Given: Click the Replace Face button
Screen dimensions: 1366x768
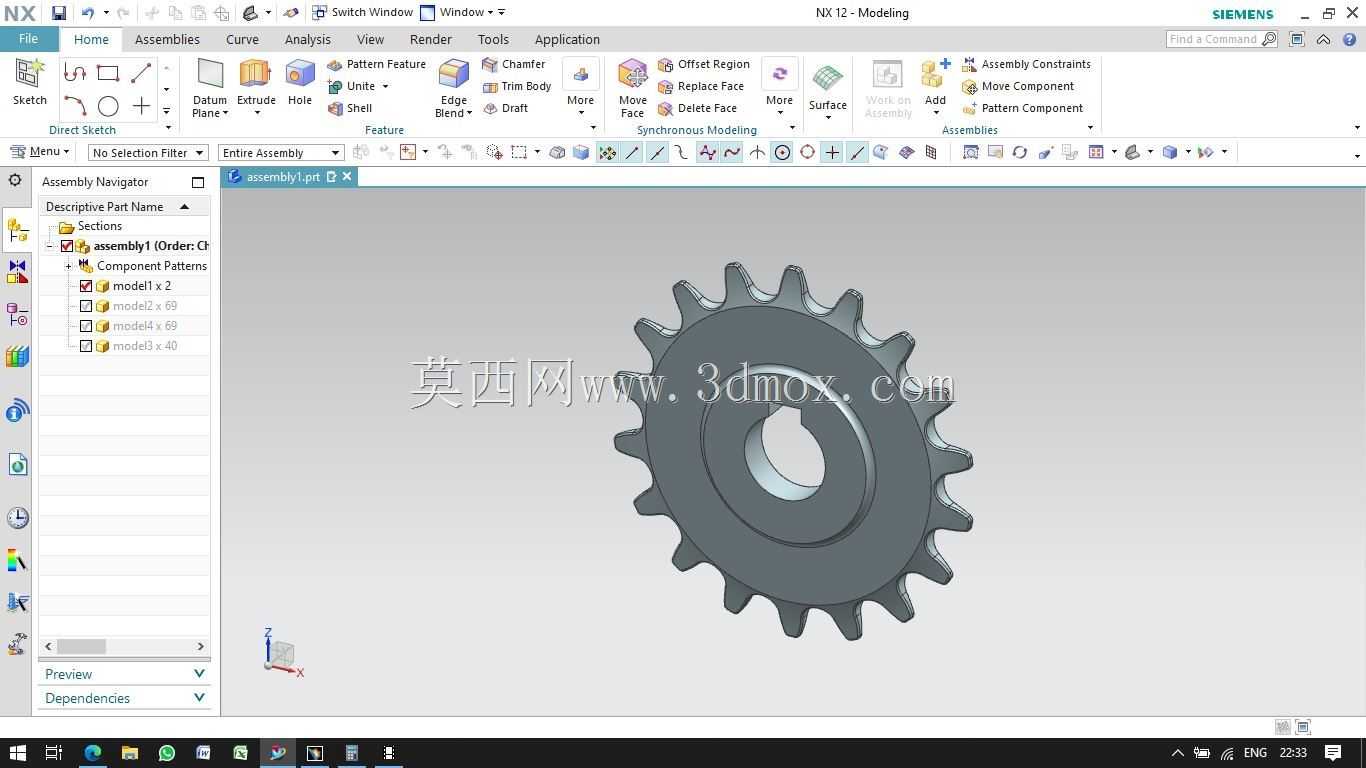Looking at the screenshot, I should [x=701, y=86].
